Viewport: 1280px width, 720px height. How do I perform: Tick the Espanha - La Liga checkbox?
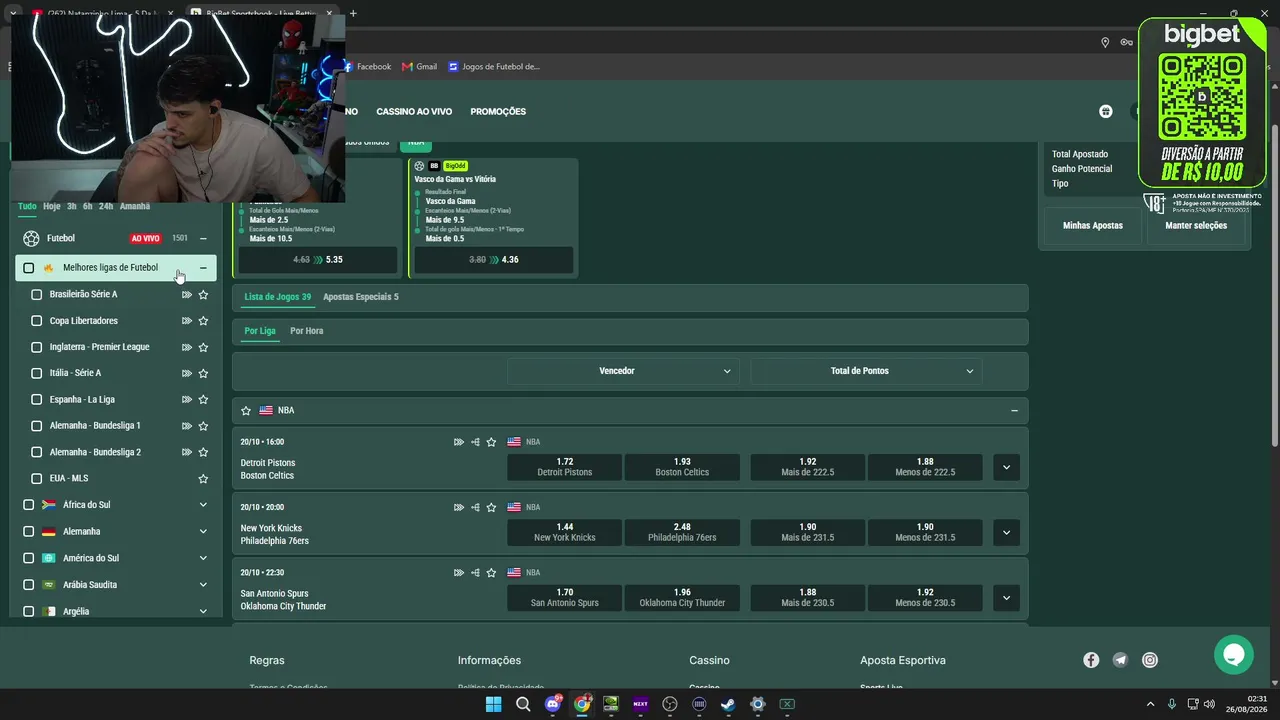[x=37, y=399]
